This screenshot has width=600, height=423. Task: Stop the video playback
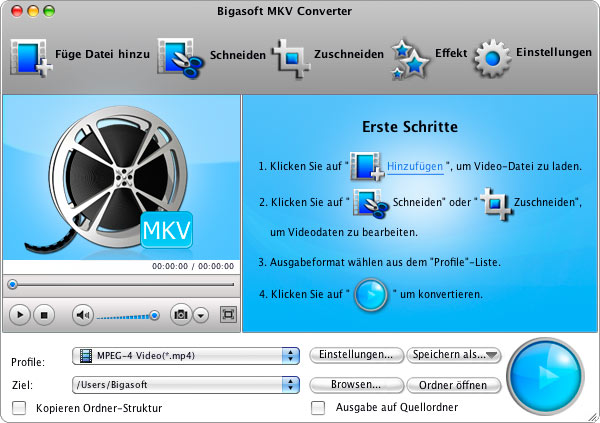click(44, 315)
